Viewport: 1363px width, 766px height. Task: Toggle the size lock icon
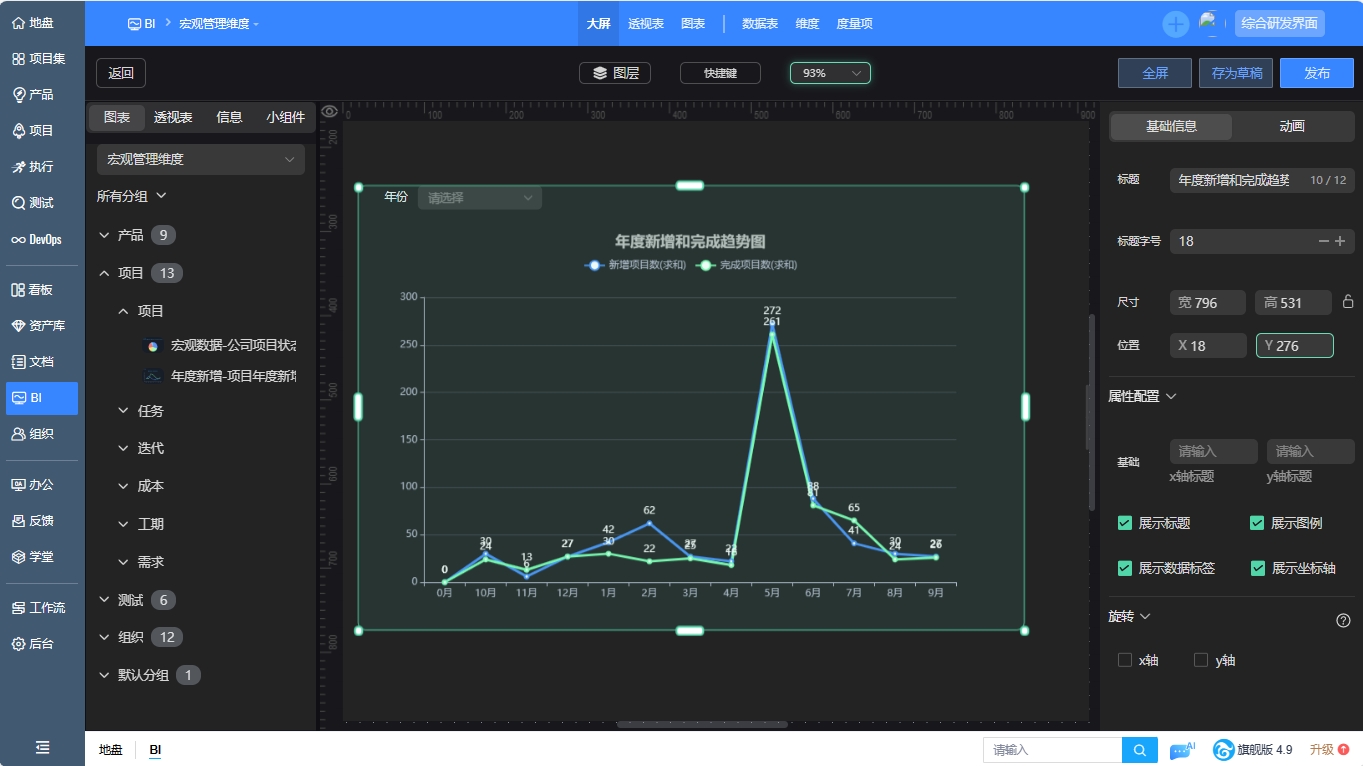click(x=1348, y=302)
